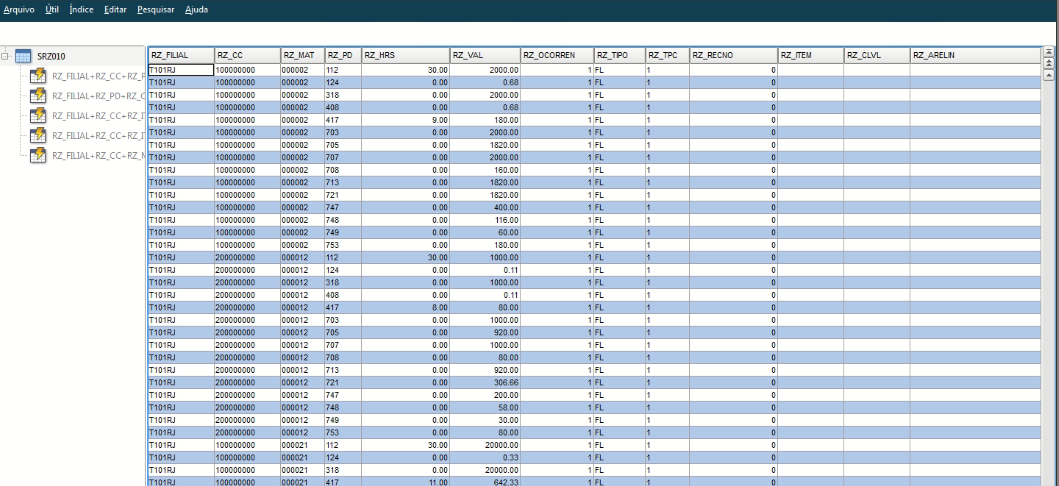This screenshot has height=486, width=1059.
Task: Open the Índice menu
Action: 81,9
